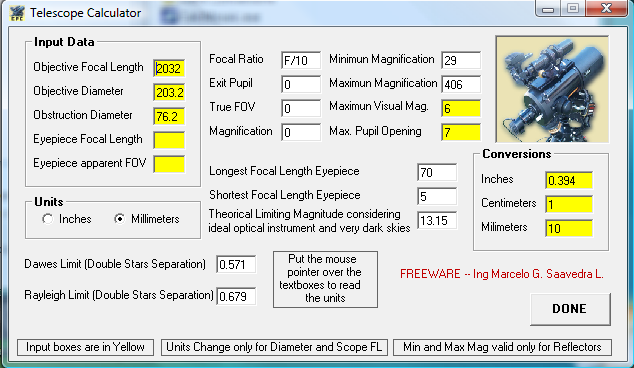
Task: Click the empty Eyepiece apparent FOV field
Action: click(169, 164)
